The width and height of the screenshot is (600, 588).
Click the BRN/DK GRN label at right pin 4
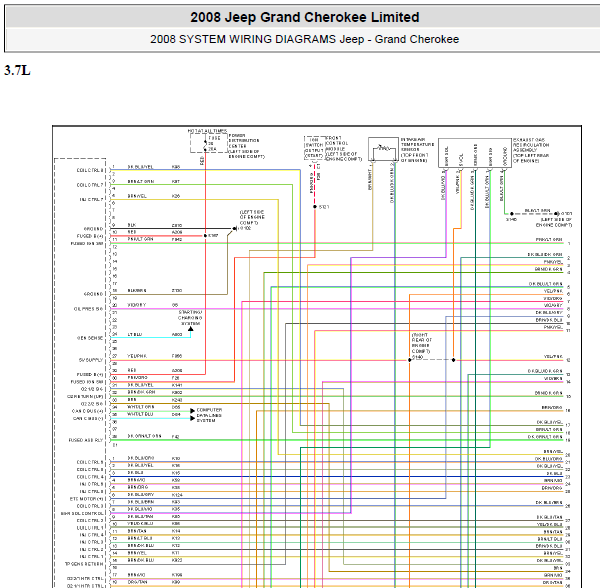(x=548, y=269)
